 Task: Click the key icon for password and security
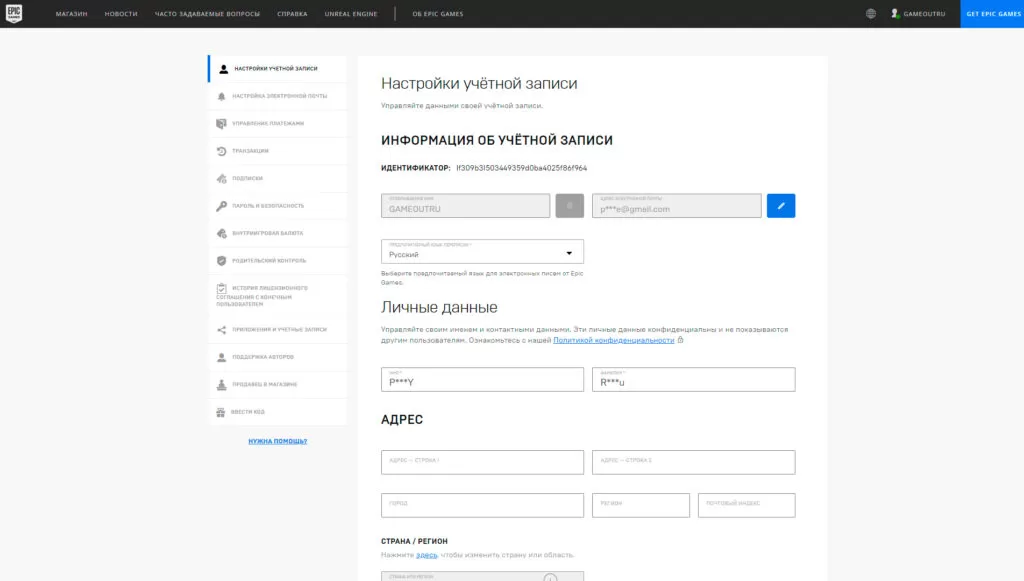223,206
